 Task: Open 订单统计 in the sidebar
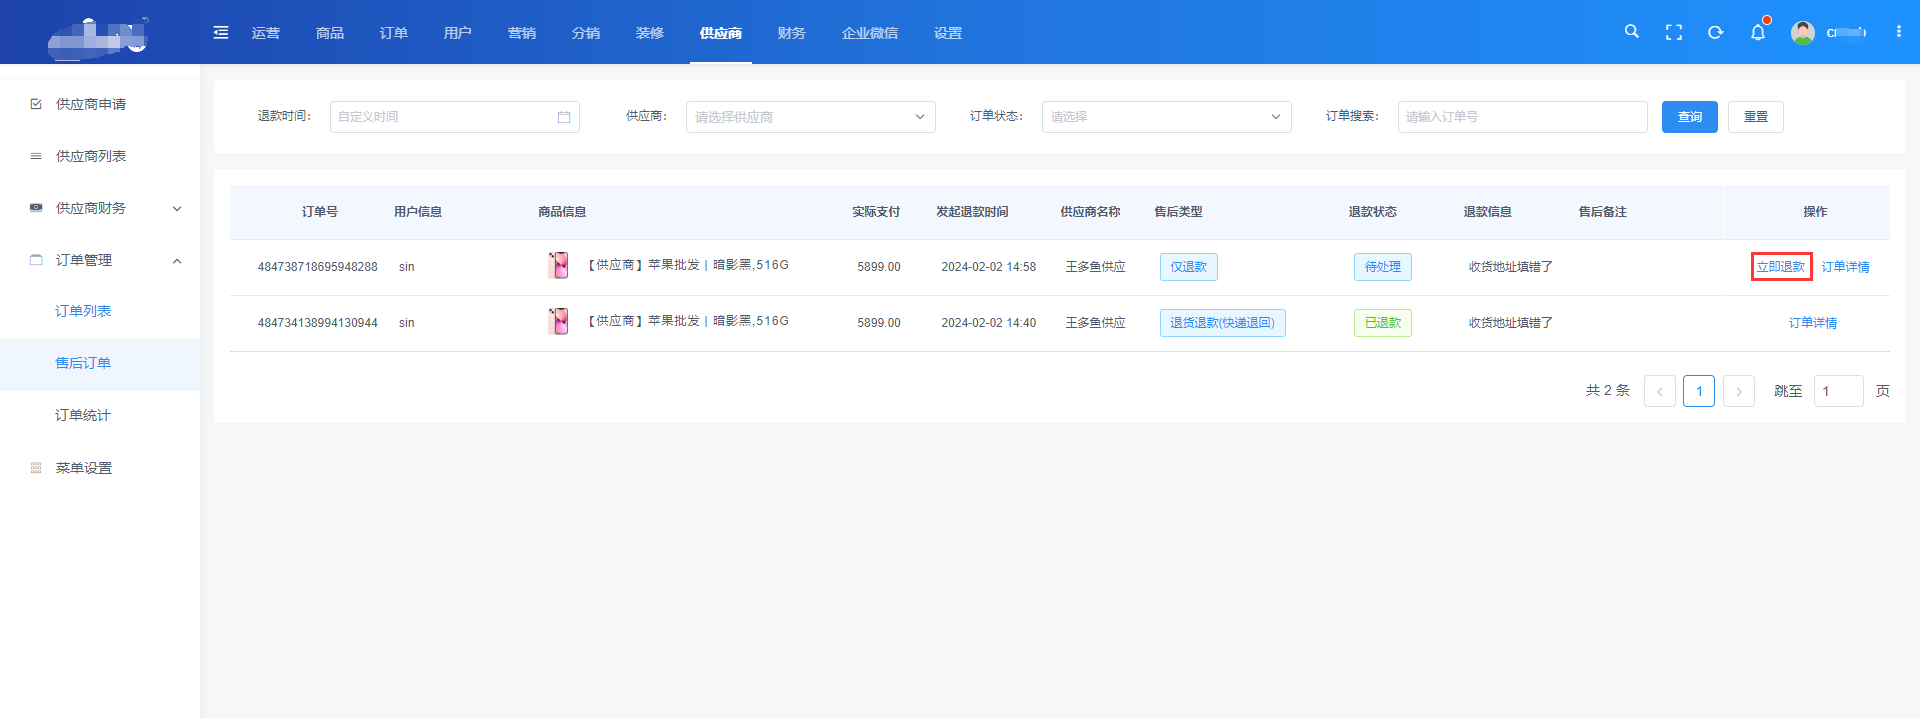coord(83,415)
